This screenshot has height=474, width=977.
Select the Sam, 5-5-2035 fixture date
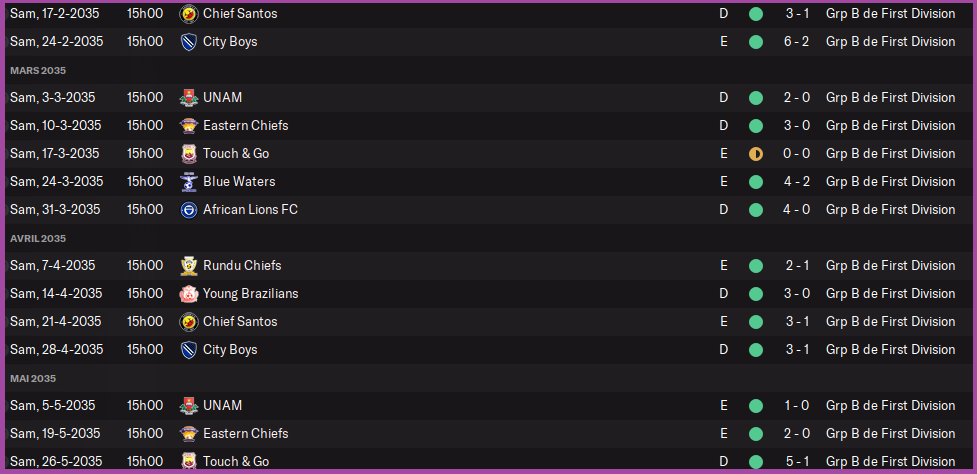click(52, 406)
